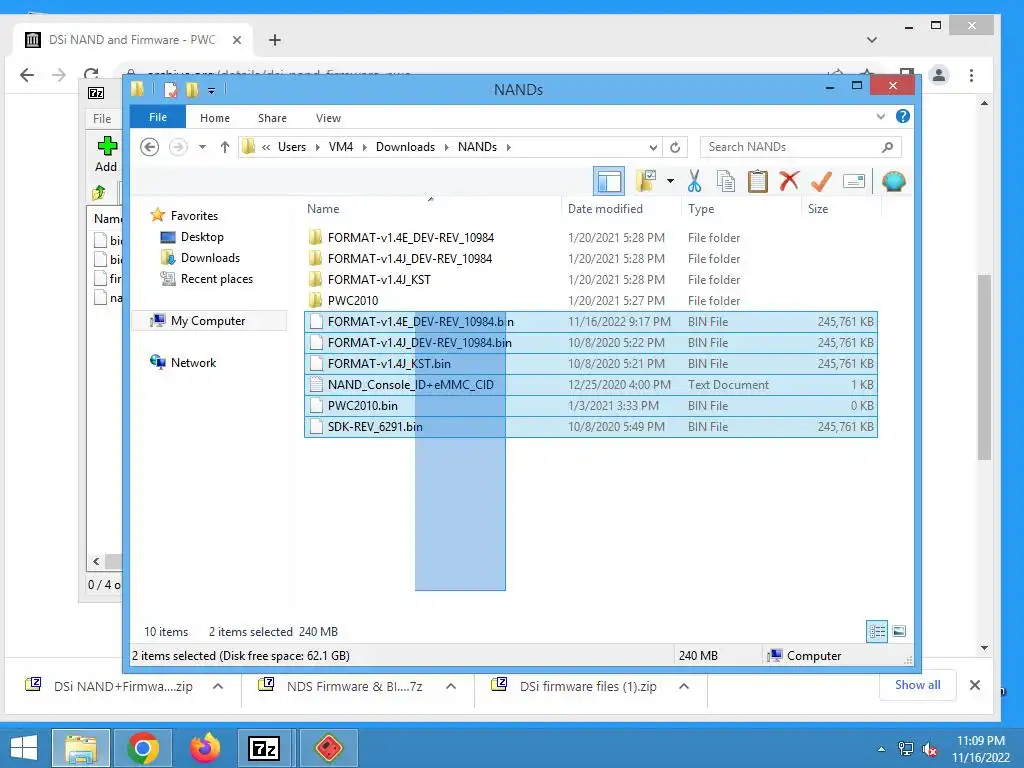
Task: Select Favorites in the navigation pane
Action: 194,216
